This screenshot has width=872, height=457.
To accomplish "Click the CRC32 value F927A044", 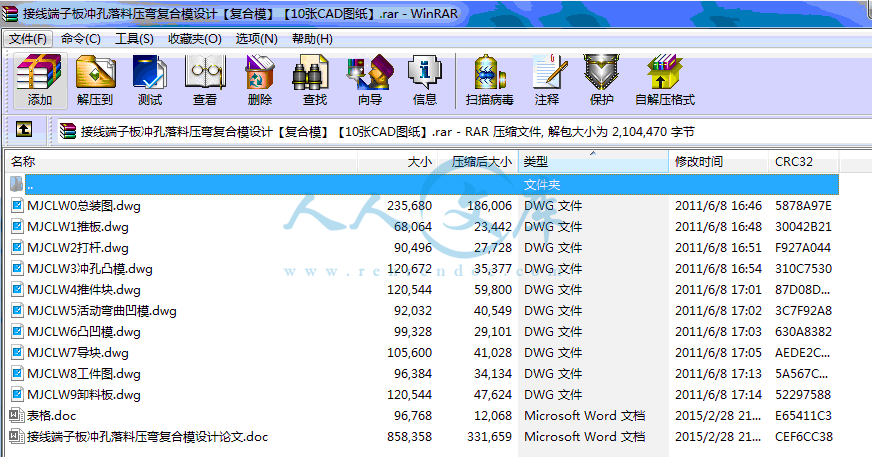I will 803,247.
